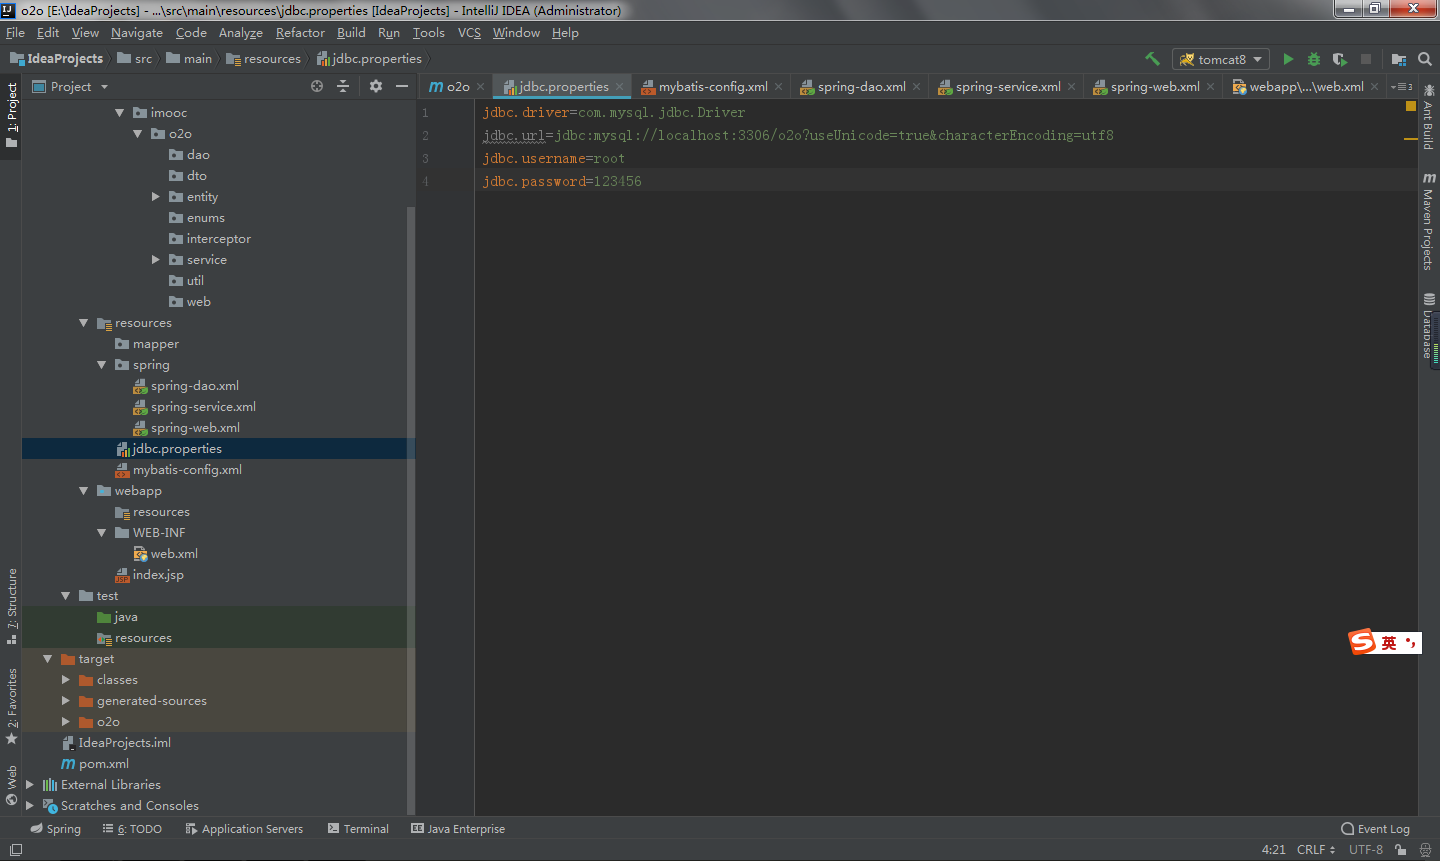Screen dimensions: 1440x861
Task: Click Sogou input method S icon
Action: [x=1362, y=642]
